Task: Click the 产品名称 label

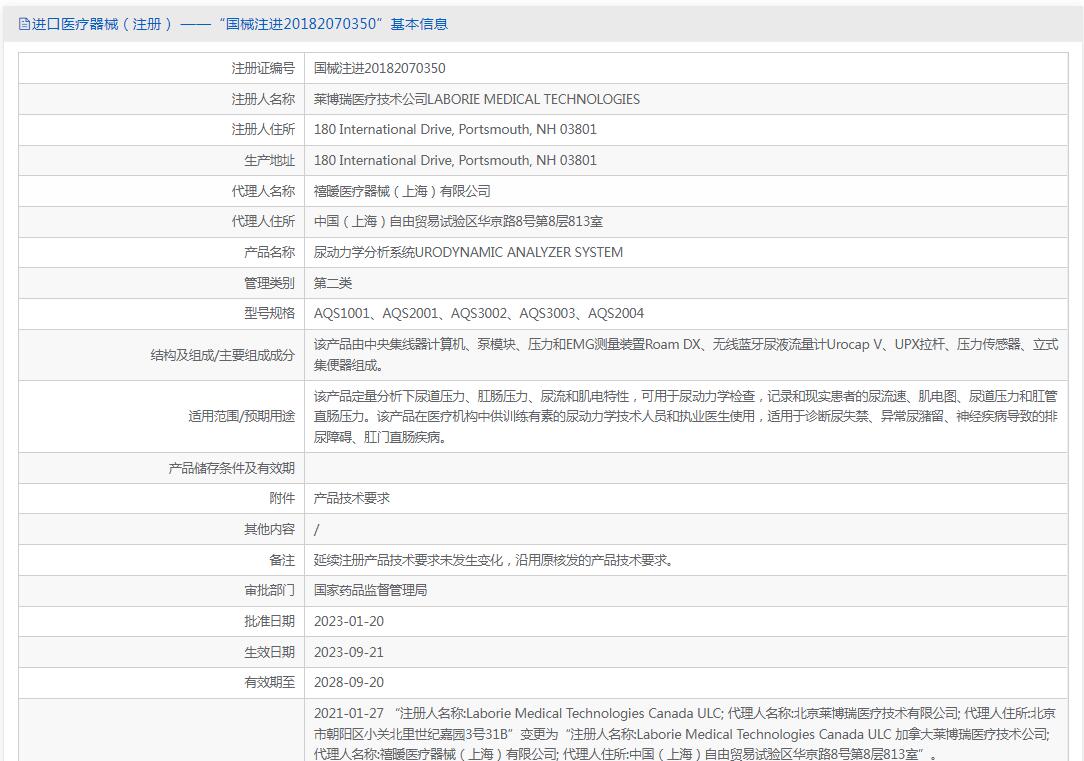Action: point(269,252)
